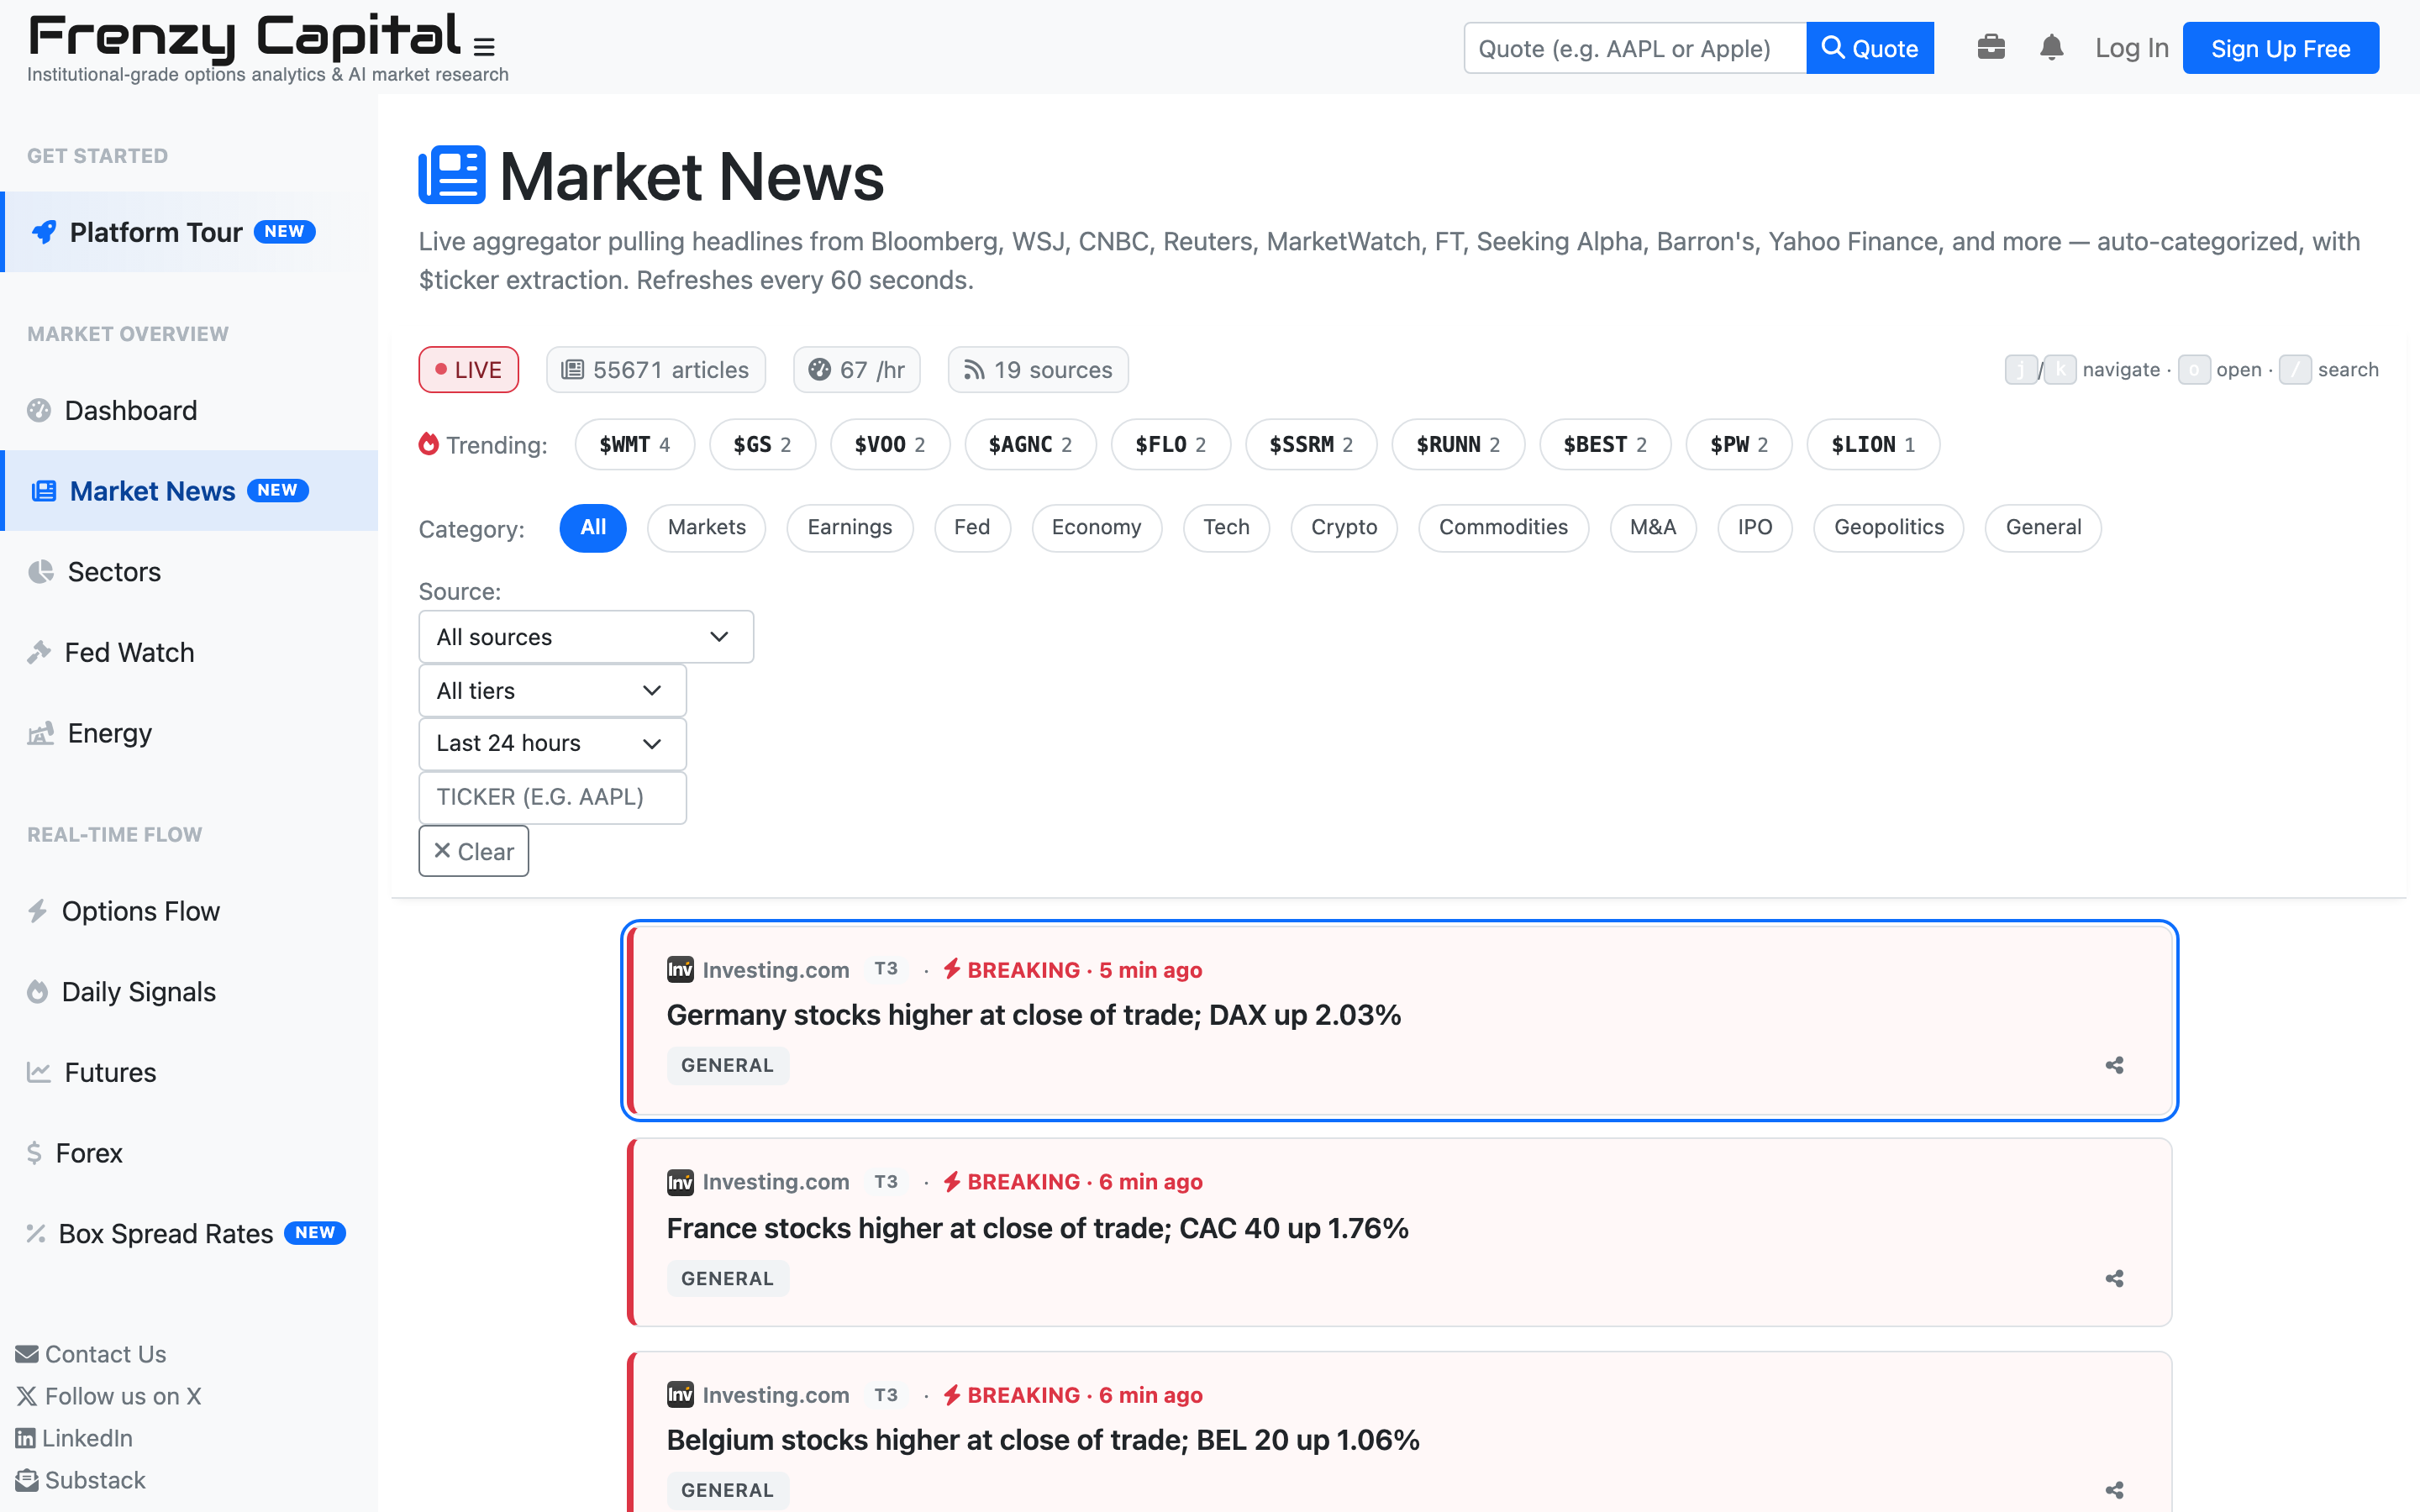Click the Investing.com logo on the BEL 20 article

click(x=680, y=1394)
